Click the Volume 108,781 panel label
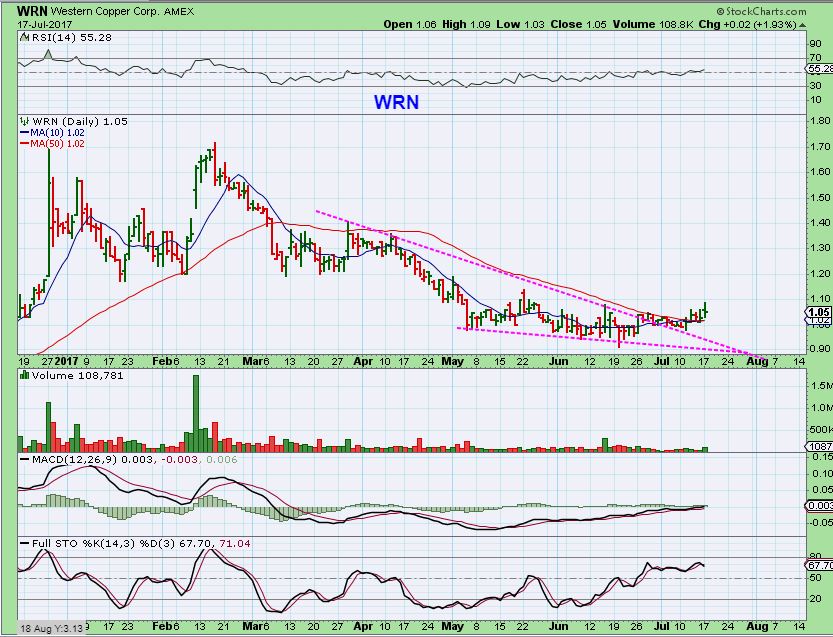The width and height of the screenshot is (833, 637). tap(78, 375)
